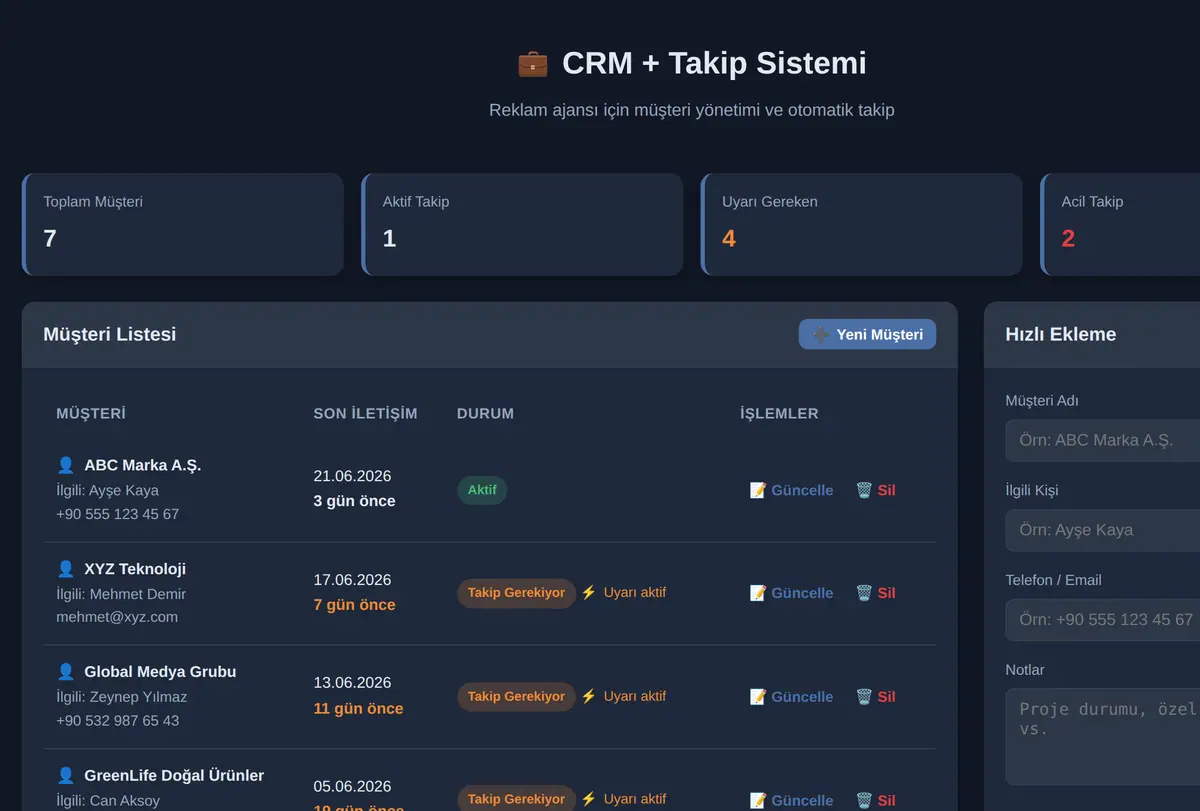The height and width of the screenshot is (811, 1200).
Task: Click Takip Gerekiyor badge for Global Medya Grubu
Action: 516,697
